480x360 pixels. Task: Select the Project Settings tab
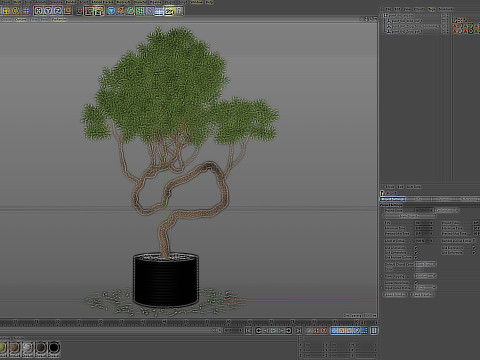click(x=393, y=199)
